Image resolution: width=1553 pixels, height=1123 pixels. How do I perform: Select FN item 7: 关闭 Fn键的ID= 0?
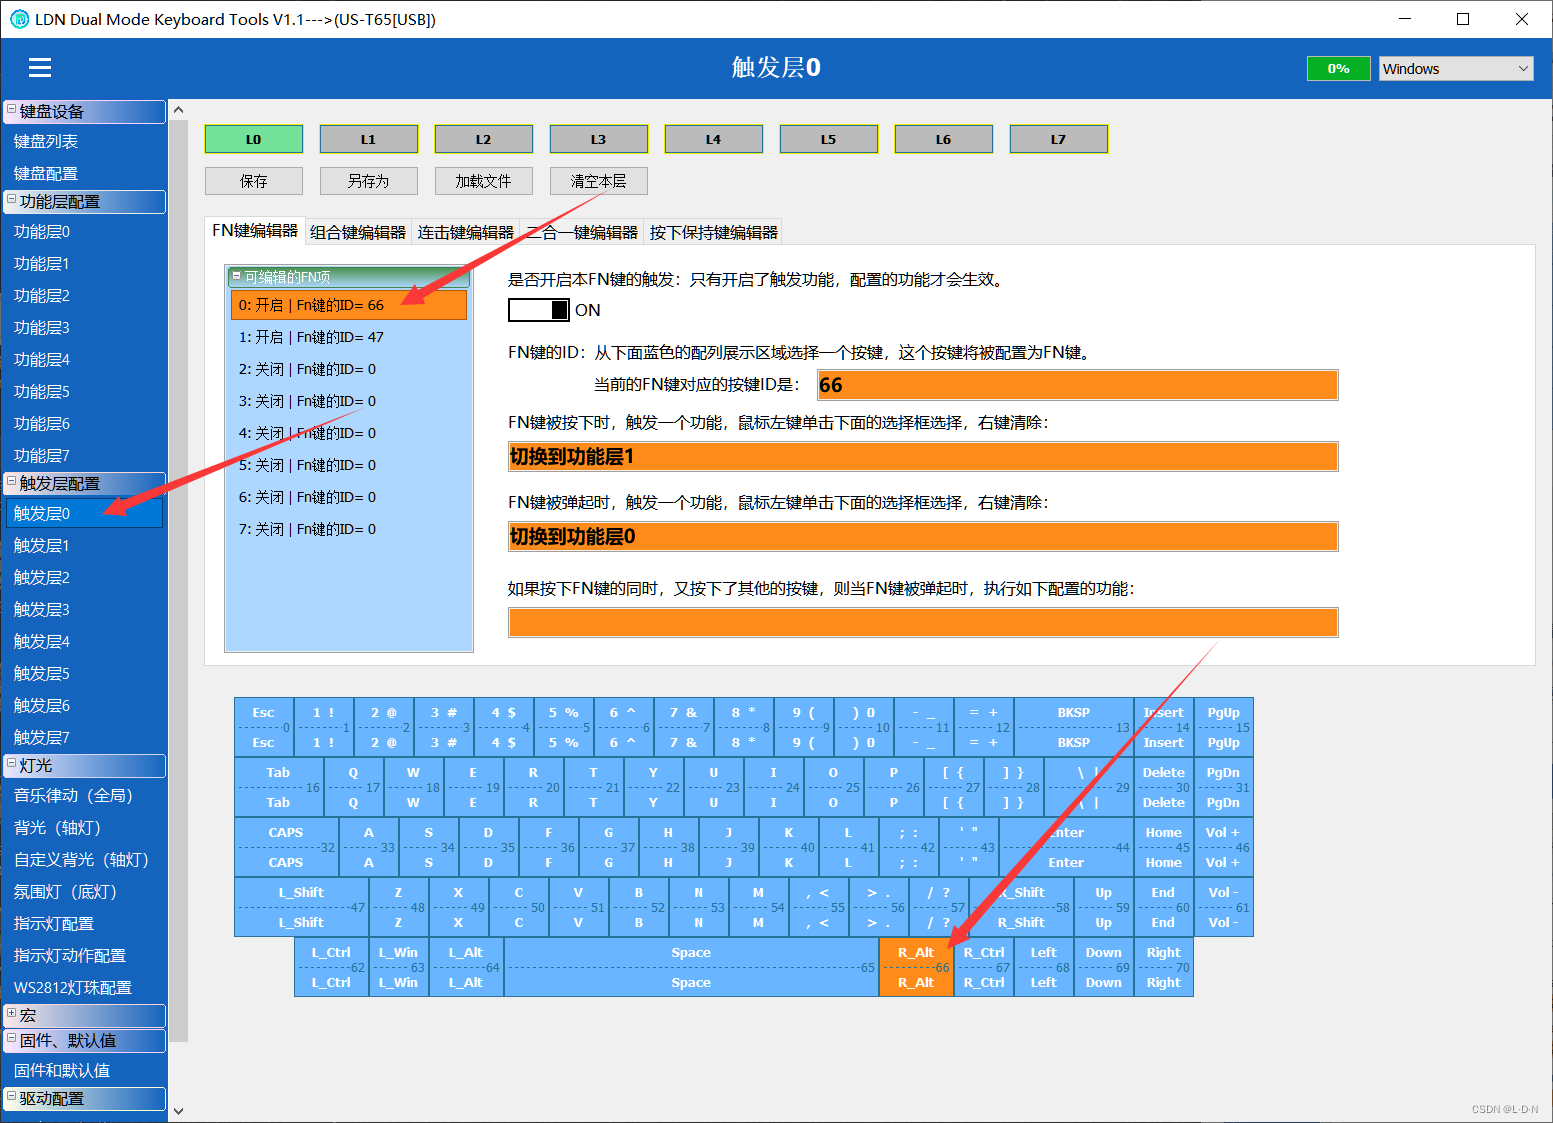pyautogui.click(x=349, y=529)
